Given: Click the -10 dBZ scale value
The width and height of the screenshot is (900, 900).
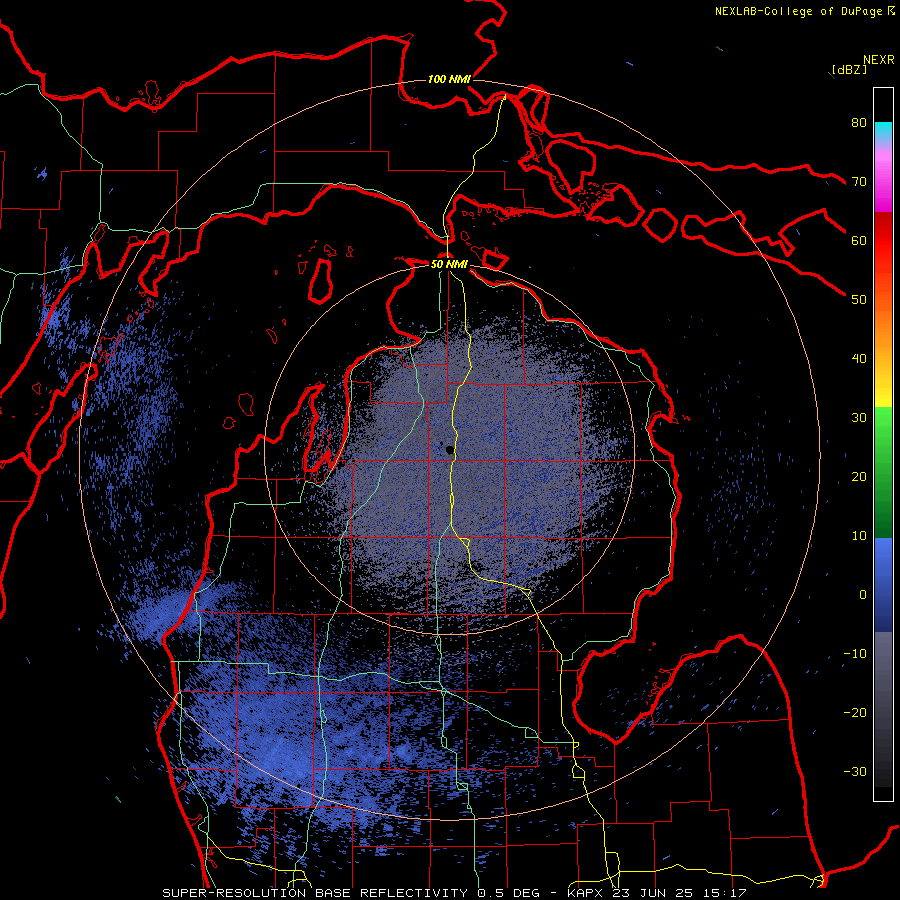Looking at the screenshot, I should 855,654.
